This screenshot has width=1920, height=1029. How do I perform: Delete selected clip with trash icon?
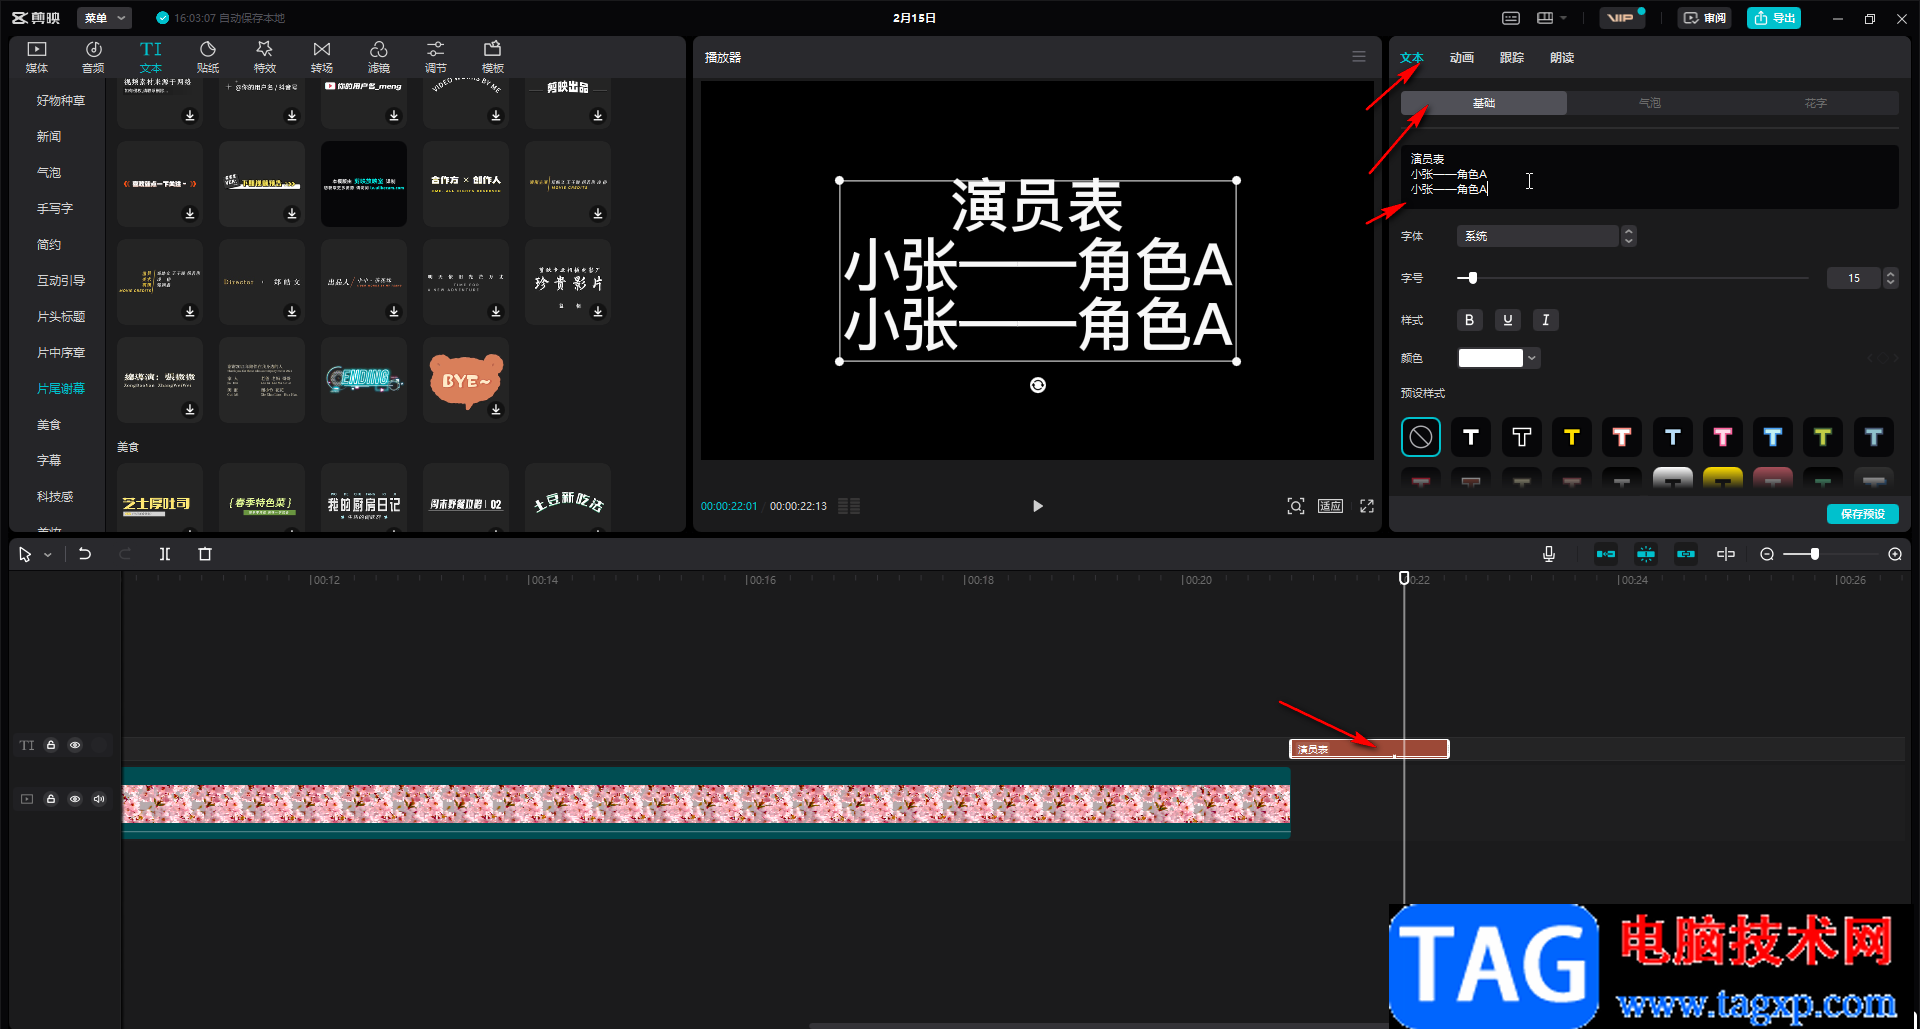click(205, 554)
